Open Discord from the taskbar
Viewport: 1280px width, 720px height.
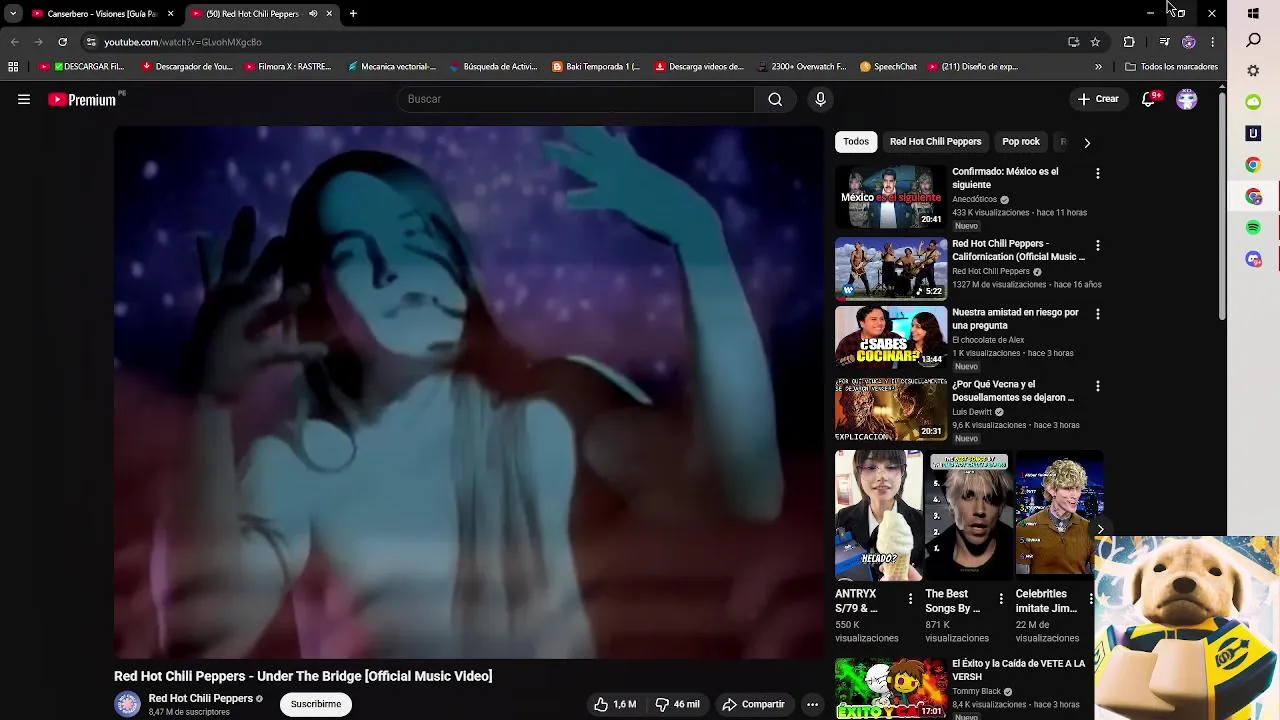(1253, 260)
